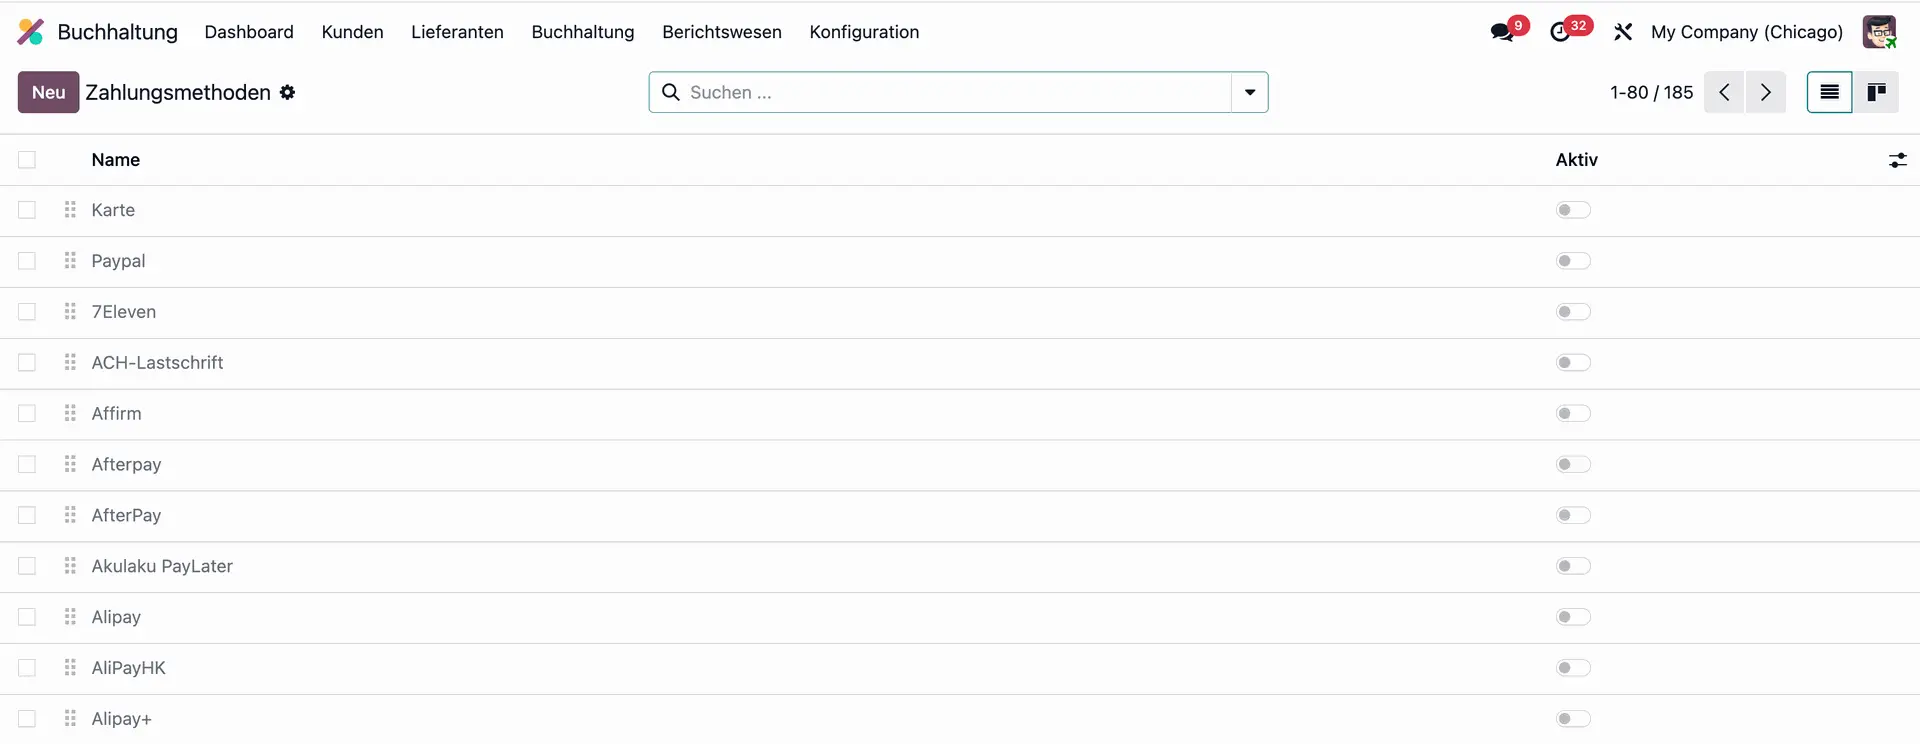Click the pager text 1-80 / 185
The width and height of the screenshot is (1920, 744).
click(1651, 92)
